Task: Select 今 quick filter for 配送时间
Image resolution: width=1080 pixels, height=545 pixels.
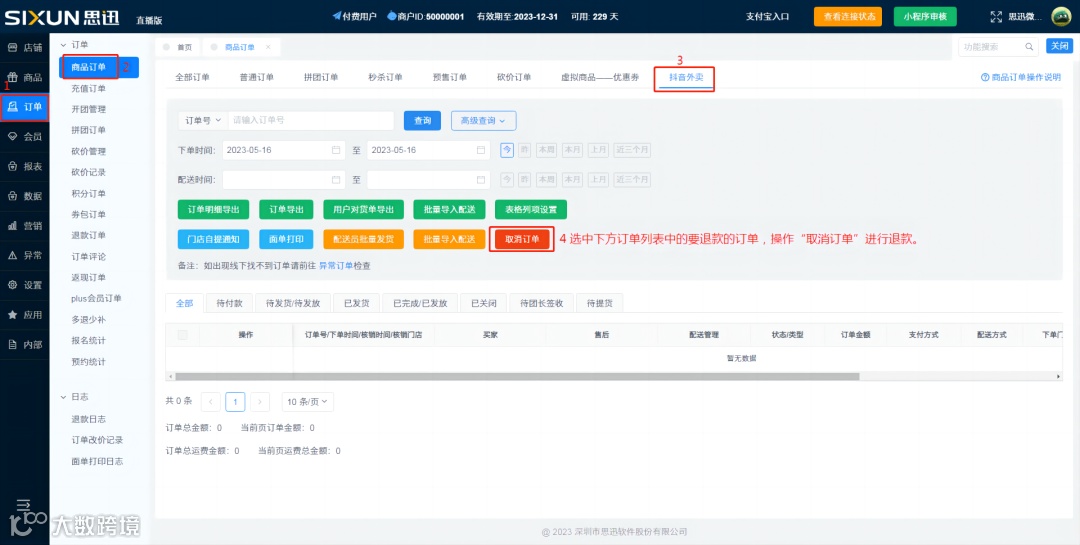Action: [x=507, y=180]
